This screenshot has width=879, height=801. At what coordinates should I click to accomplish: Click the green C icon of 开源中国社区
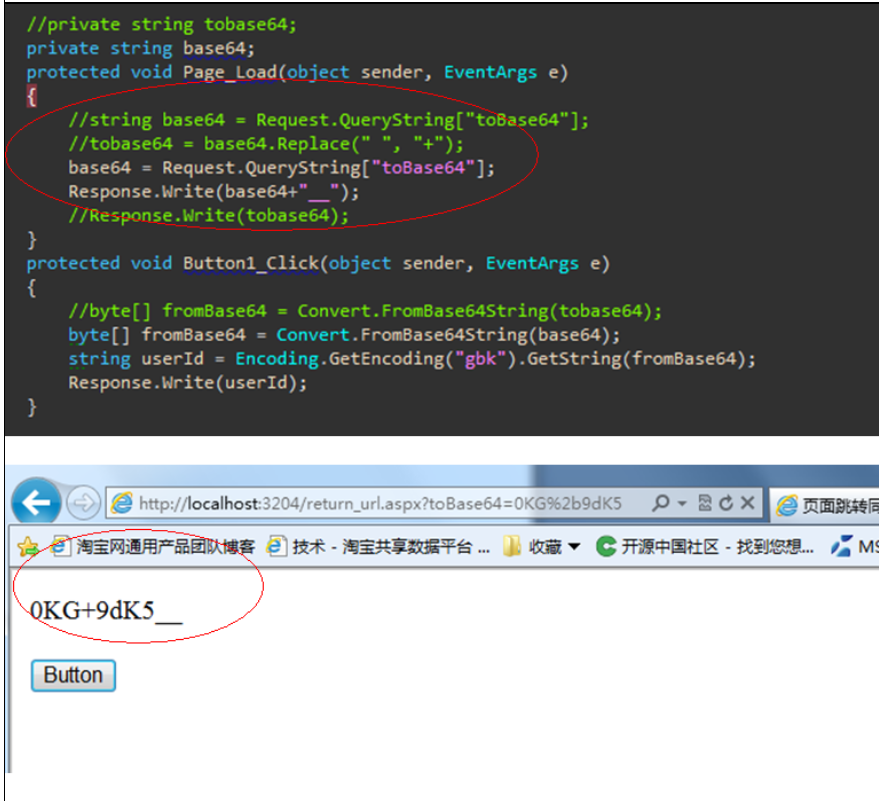click(x=606, y=547)
